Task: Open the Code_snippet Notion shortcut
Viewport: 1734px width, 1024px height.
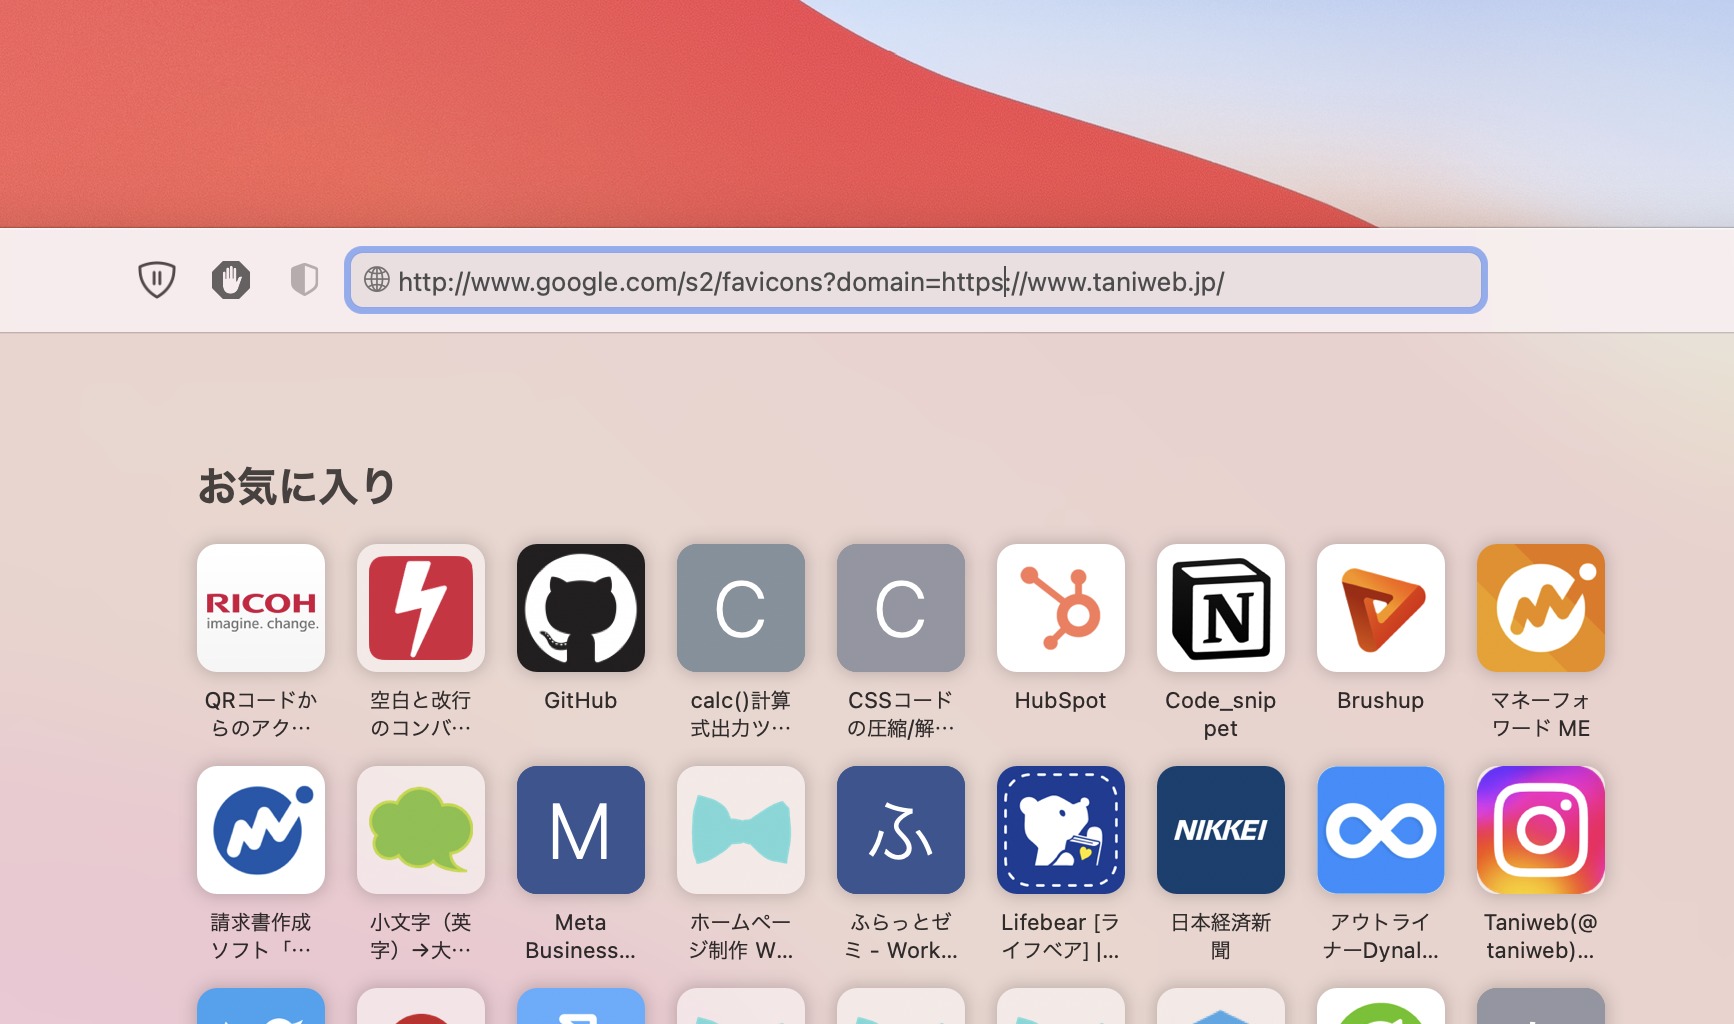Action: pos(1220,608)
